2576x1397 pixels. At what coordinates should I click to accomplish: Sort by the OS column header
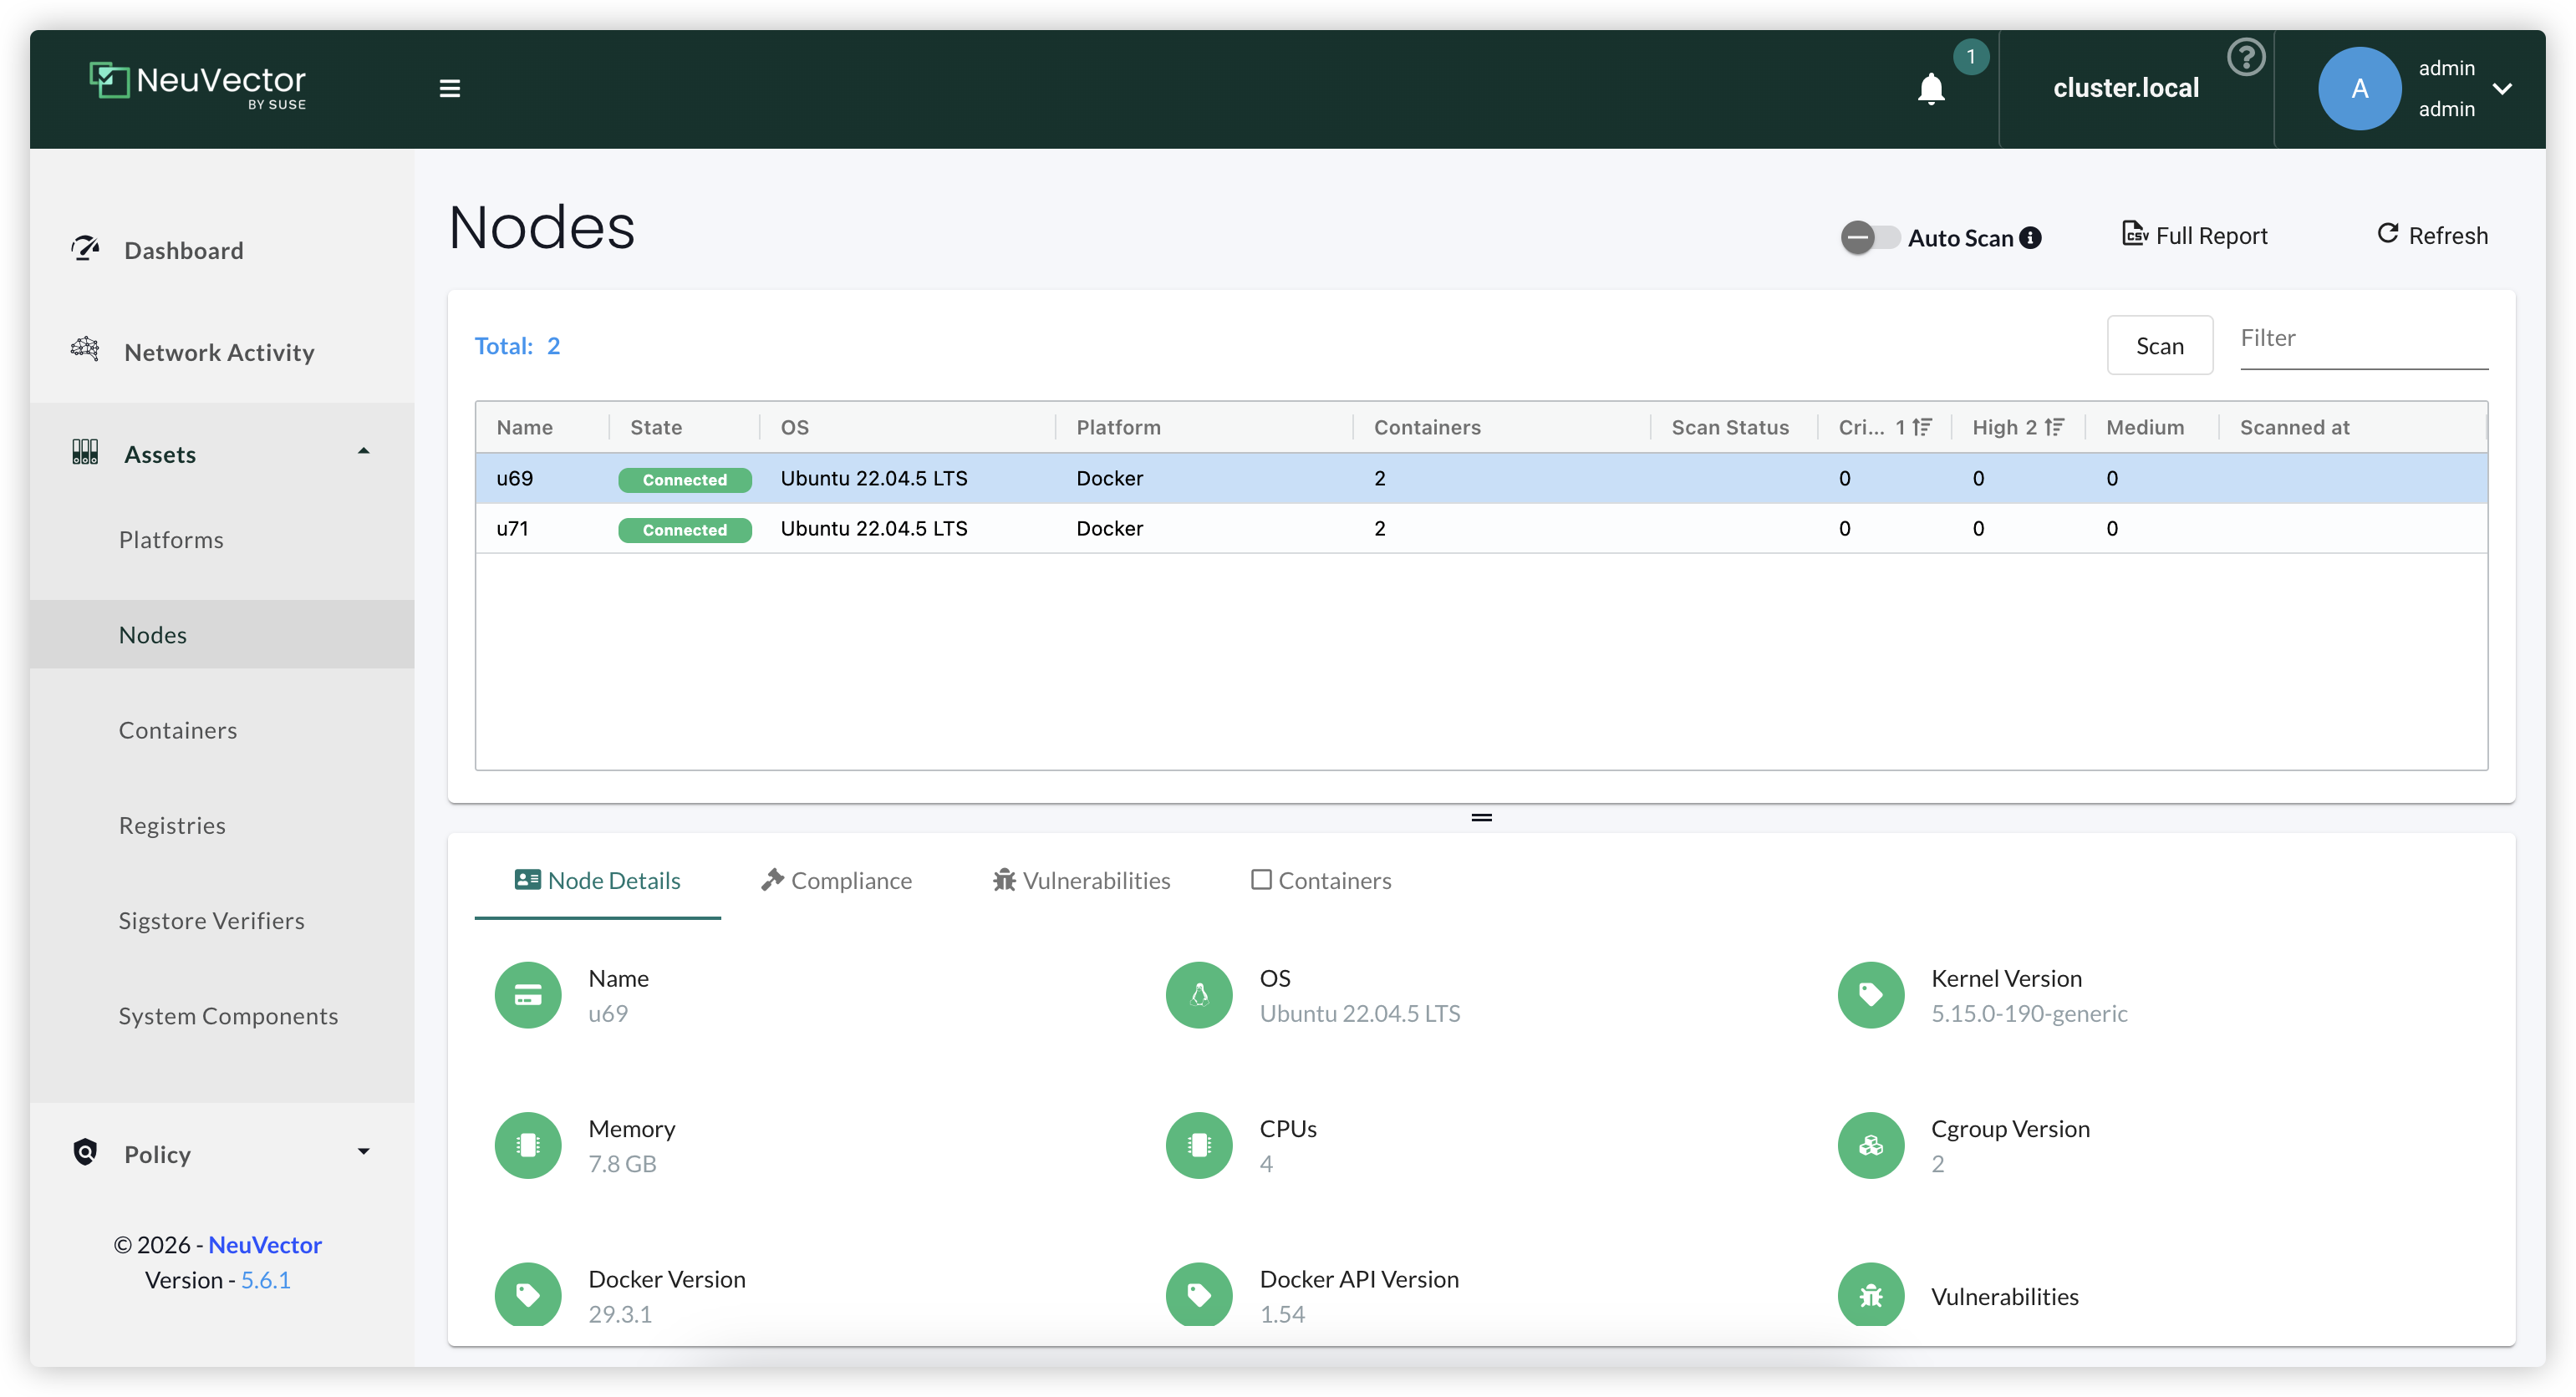click(x=795, y=427)
